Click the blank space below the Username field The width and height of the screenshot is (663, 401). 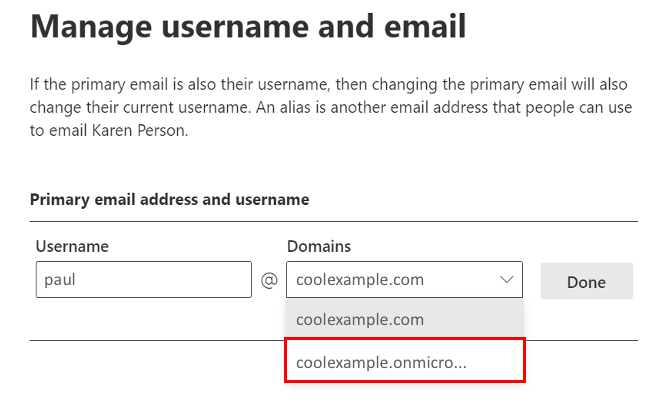(x=143, y=320)
